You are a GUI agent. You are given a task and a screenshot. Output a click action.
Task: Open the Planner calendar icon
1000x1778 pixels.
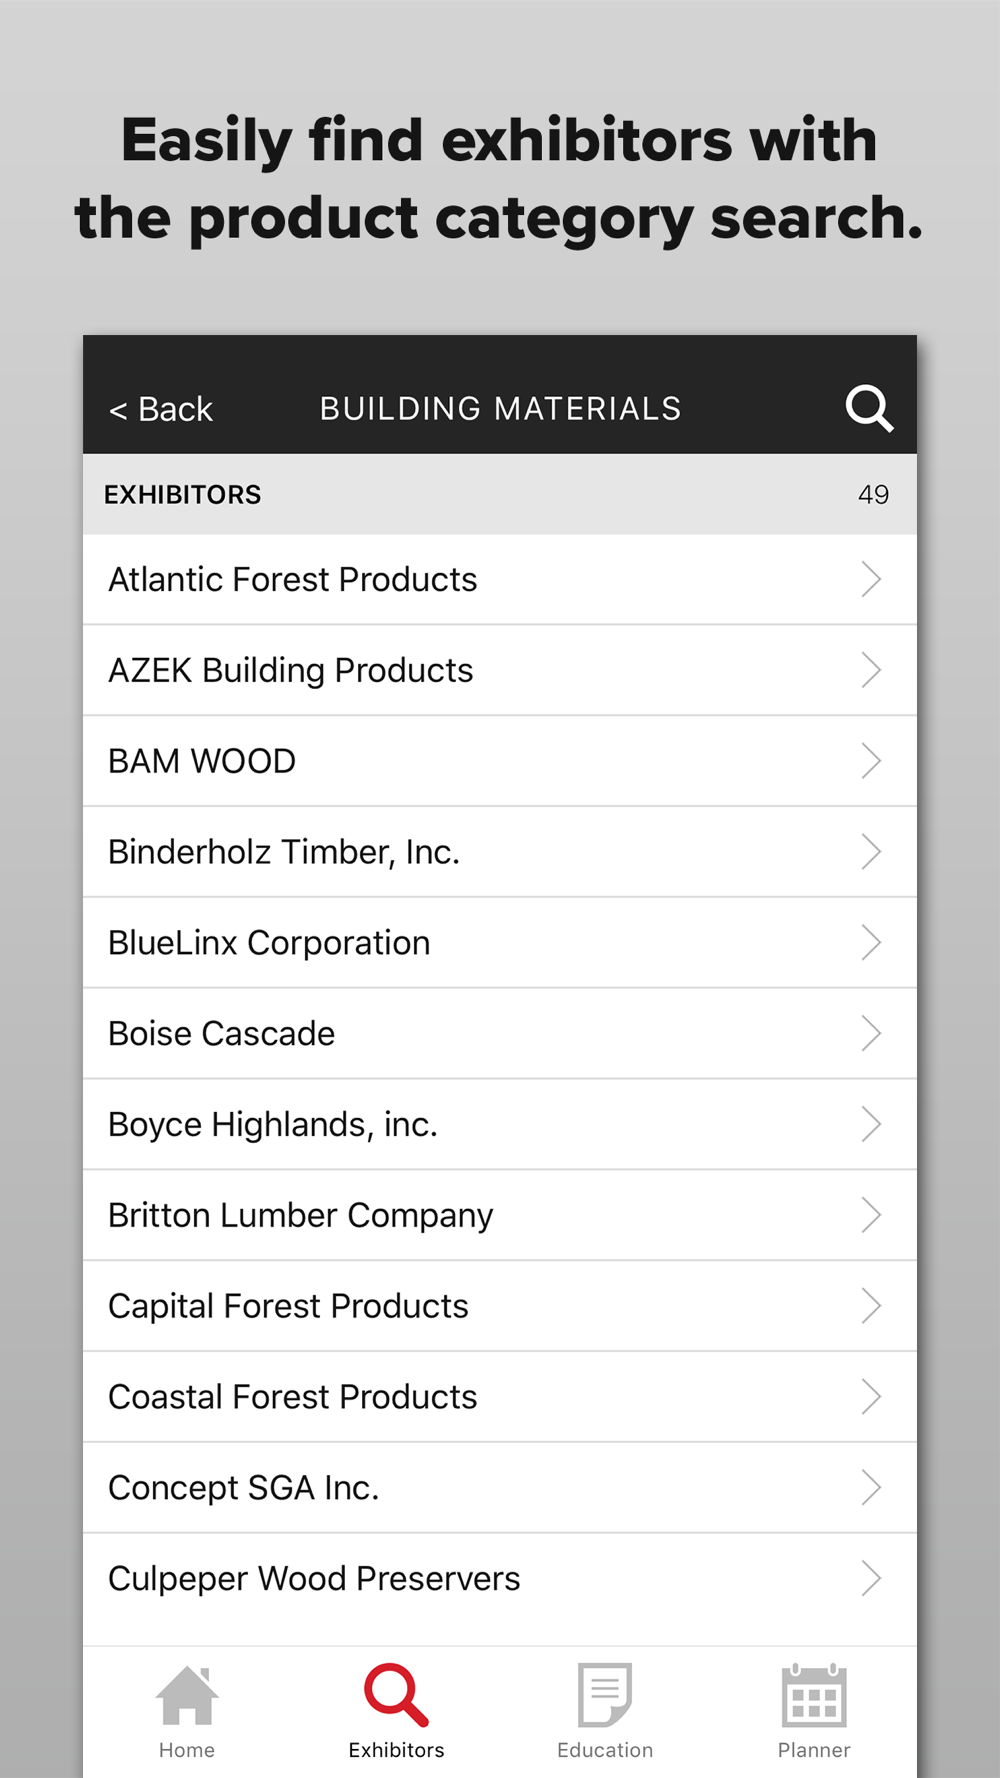coord(814,1695)
